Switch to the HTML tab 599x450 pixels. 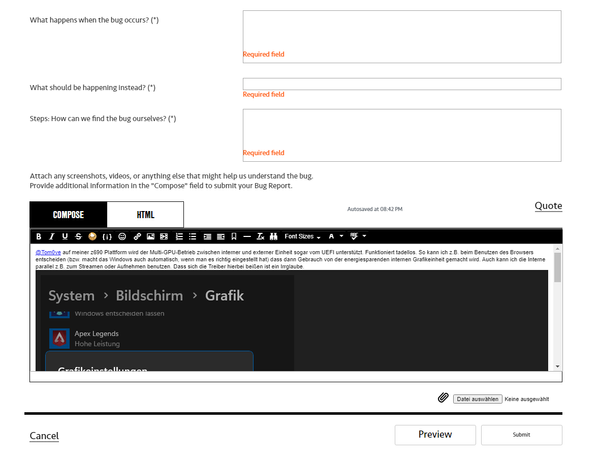[x=145, y=215]
